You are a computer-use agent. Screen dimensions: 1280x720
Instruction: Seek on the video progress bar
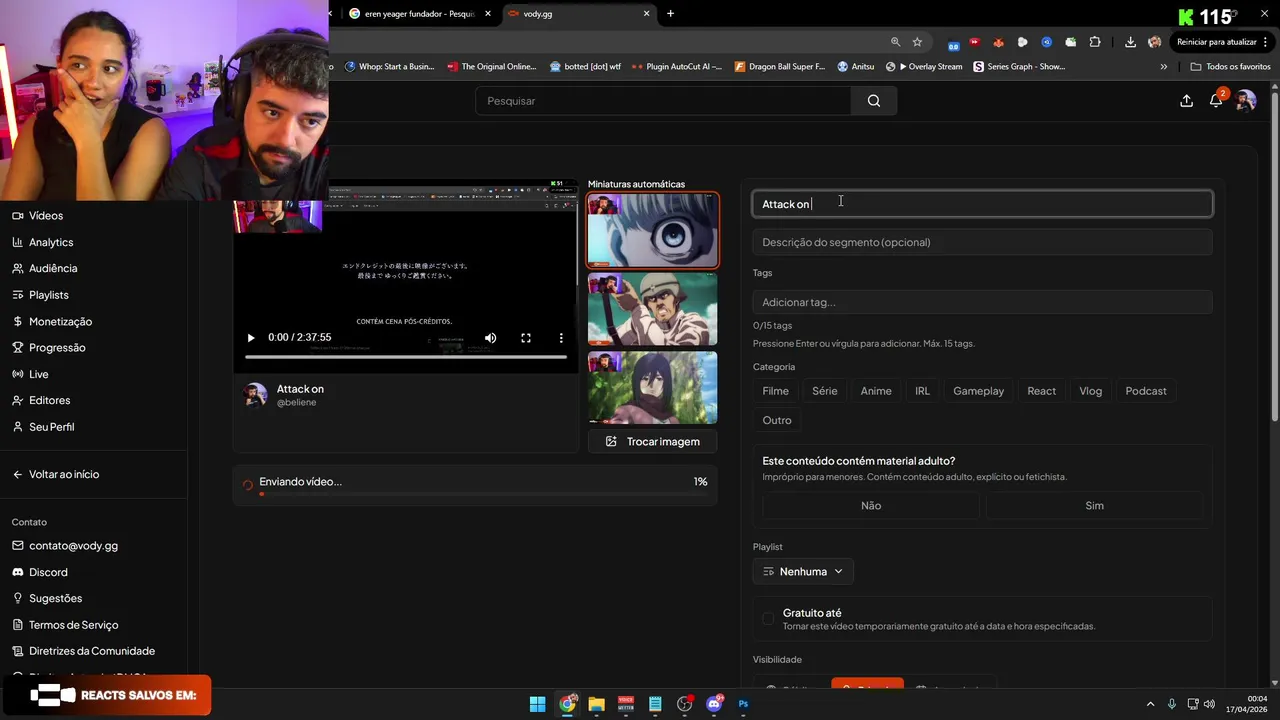click(405, 357)
